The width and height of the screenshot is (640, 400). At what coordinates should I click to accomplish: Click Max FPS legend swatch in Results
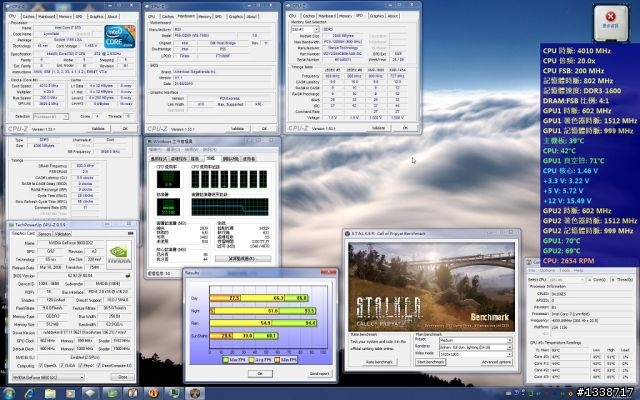point(226,360)
